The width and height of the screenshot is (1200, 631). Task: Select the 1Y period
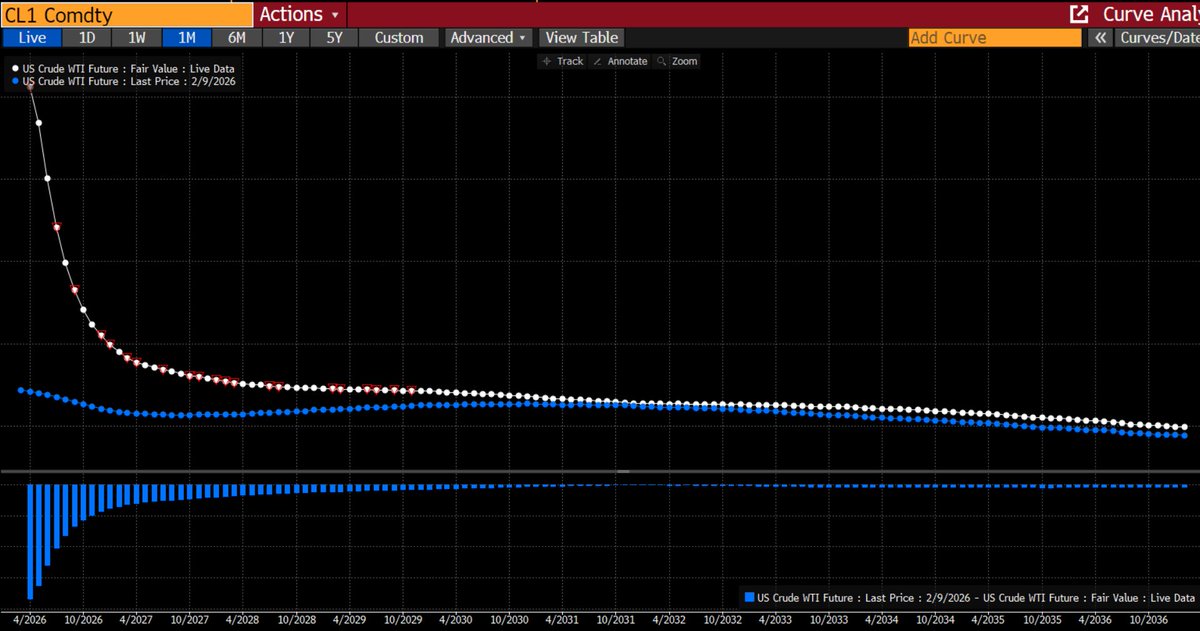(x=286, y=37)
